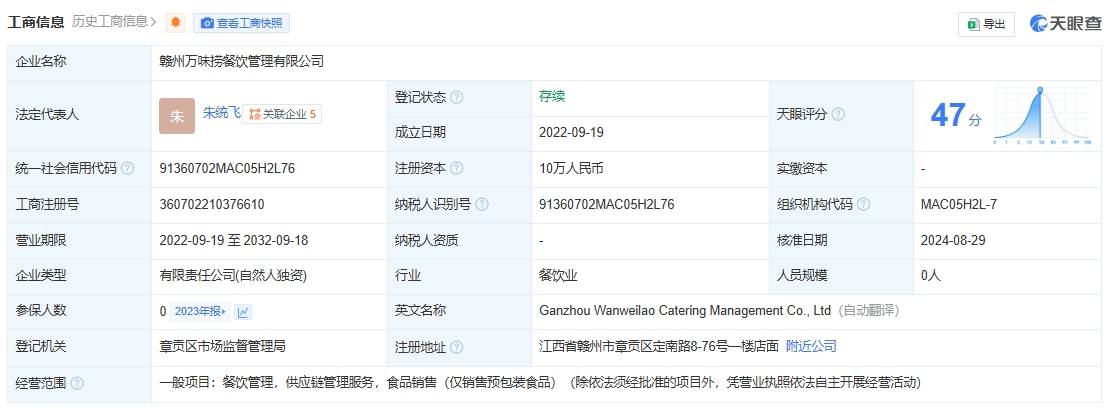The width and height of the screenshot is (1111, 410).
Task: Click help icon beside 天眼评分
Action: tap(838, 115)
